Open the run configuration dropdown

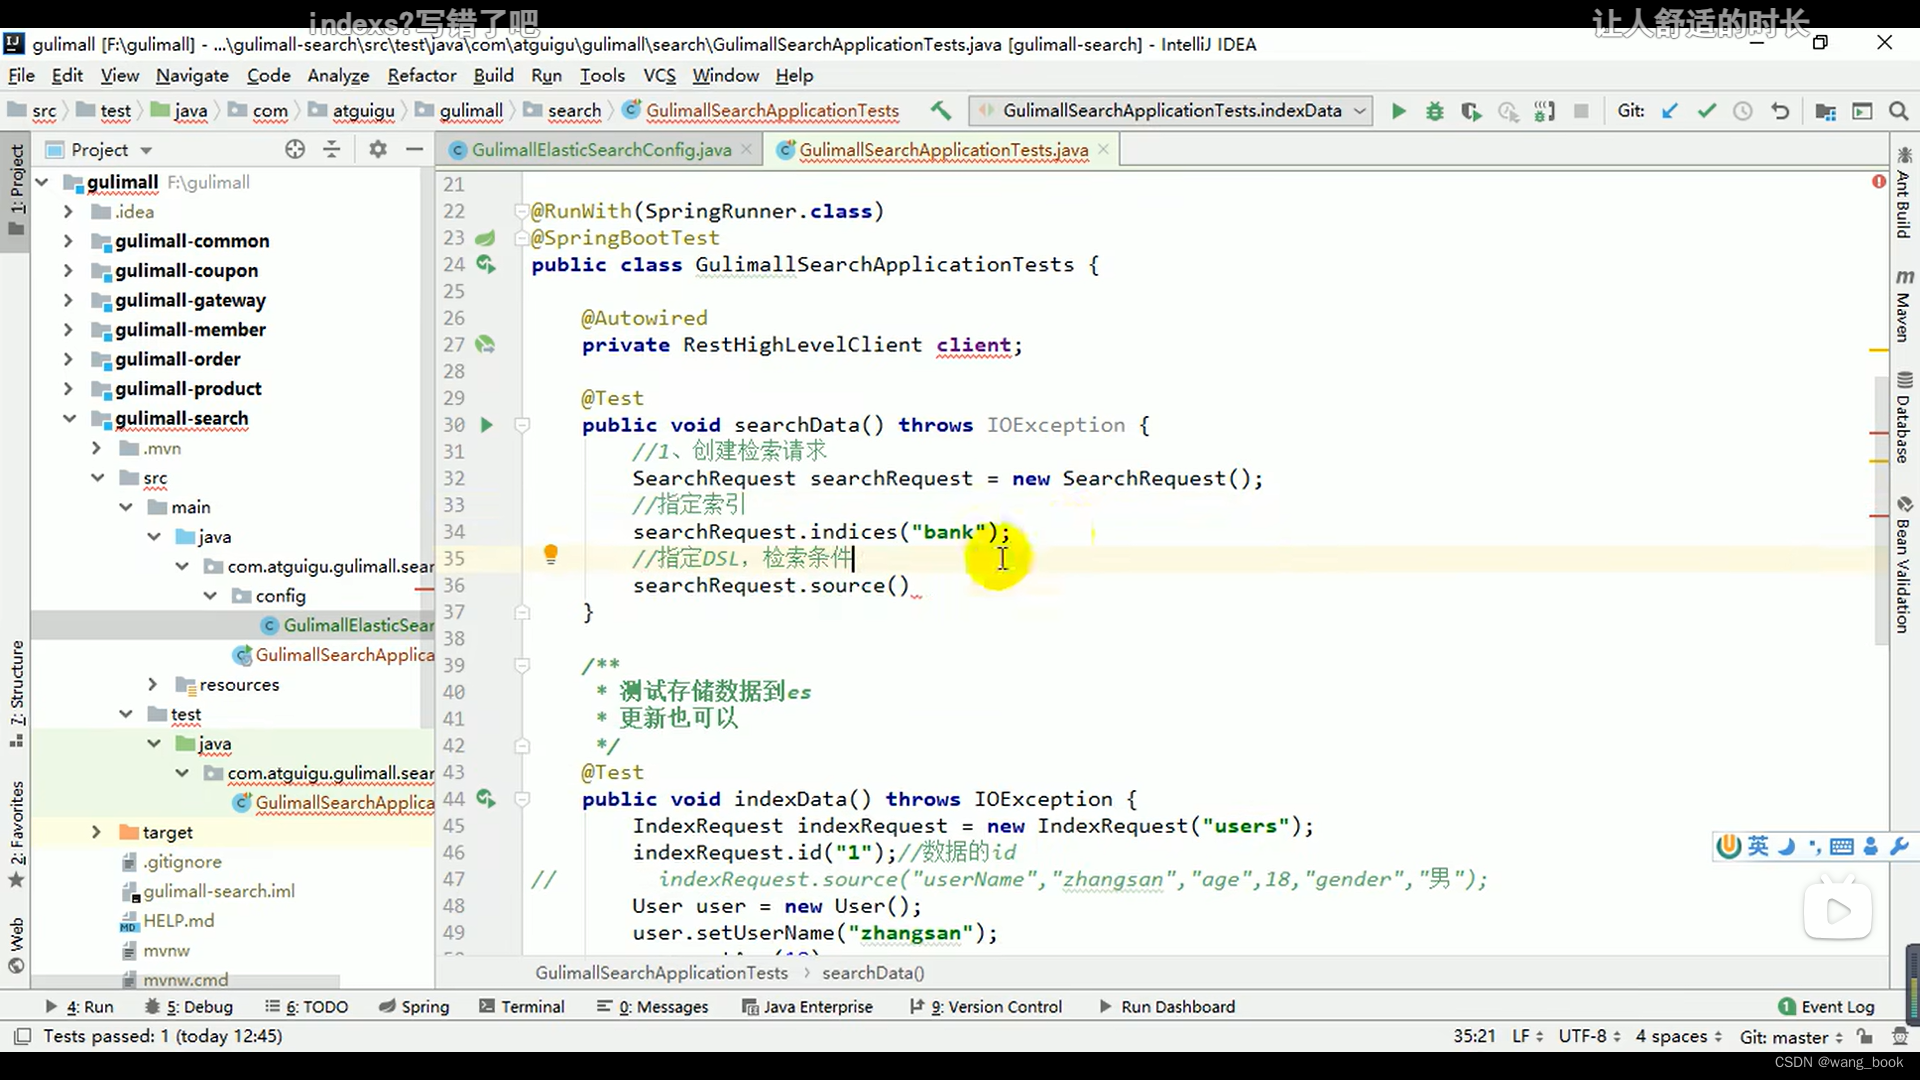pyautogui.click(x=1171, y=111)
